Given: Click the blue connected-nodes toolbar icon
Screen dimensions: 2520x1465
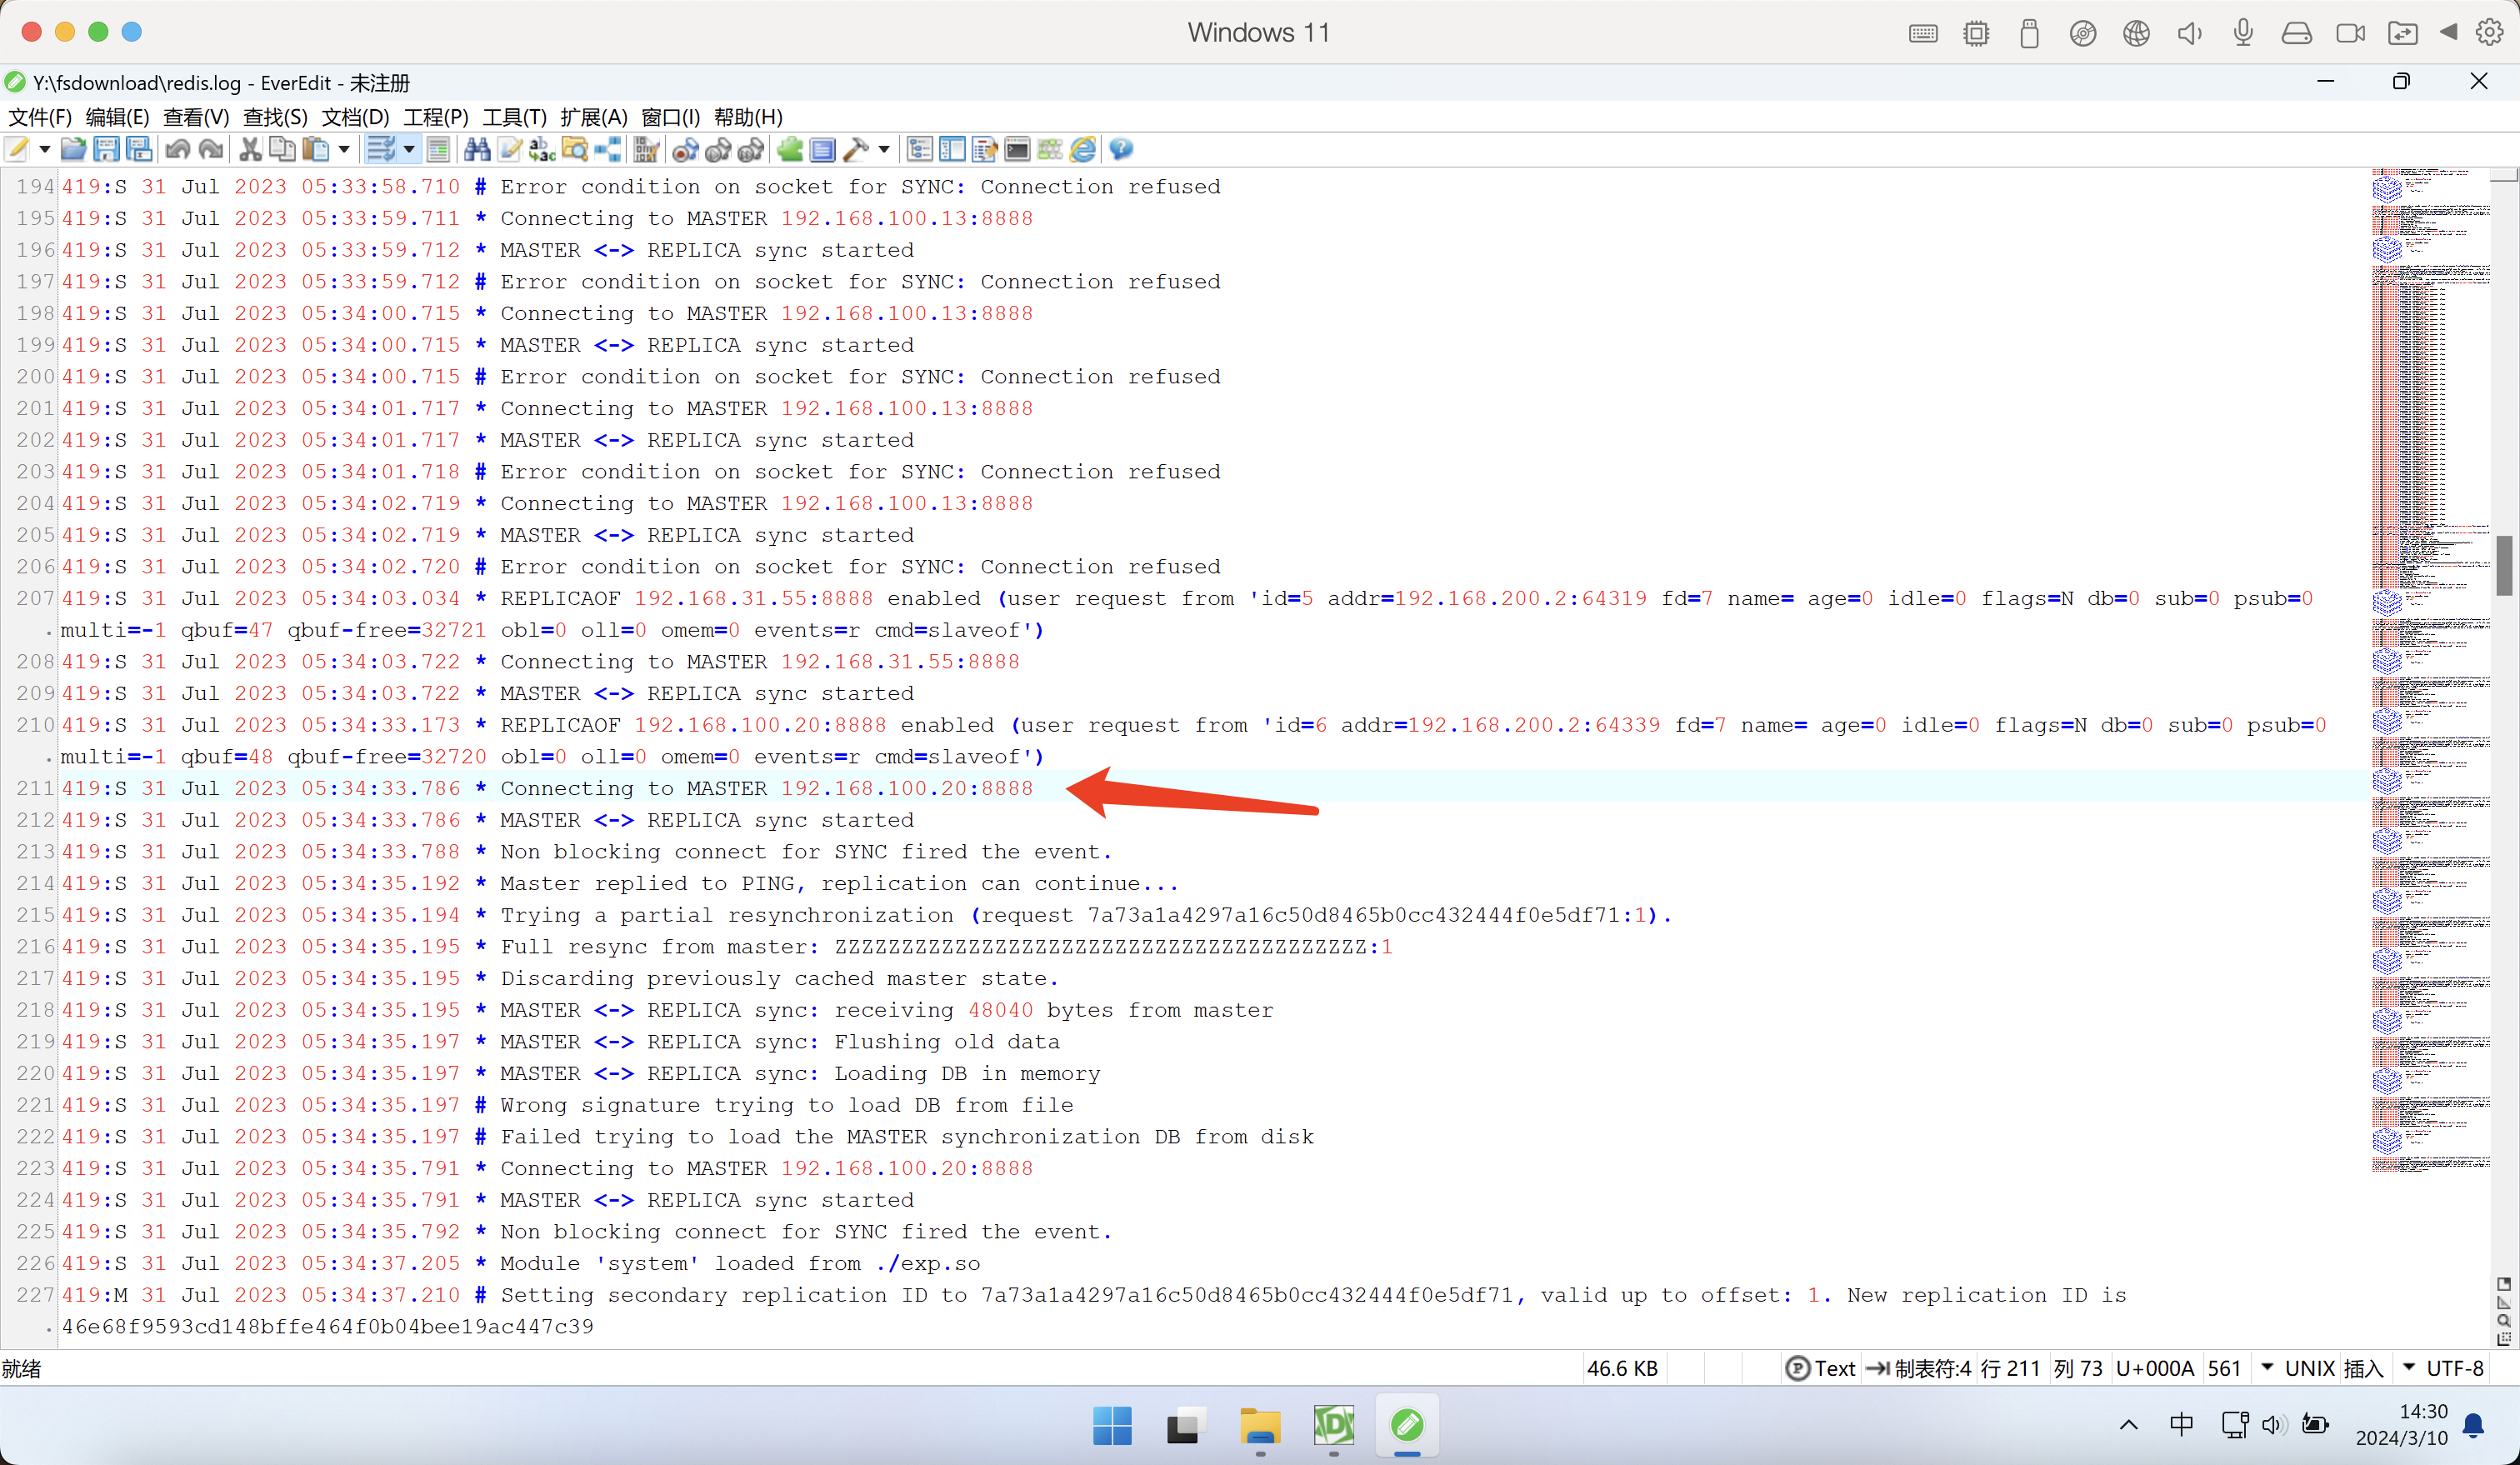Looking at the screenshot, I should pos(608,150).
